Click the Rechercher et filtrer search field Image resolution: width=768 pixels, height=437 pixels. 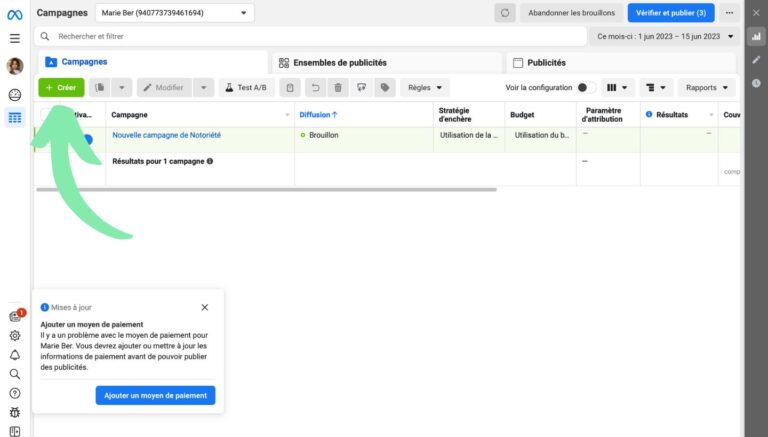coord(310,36)
